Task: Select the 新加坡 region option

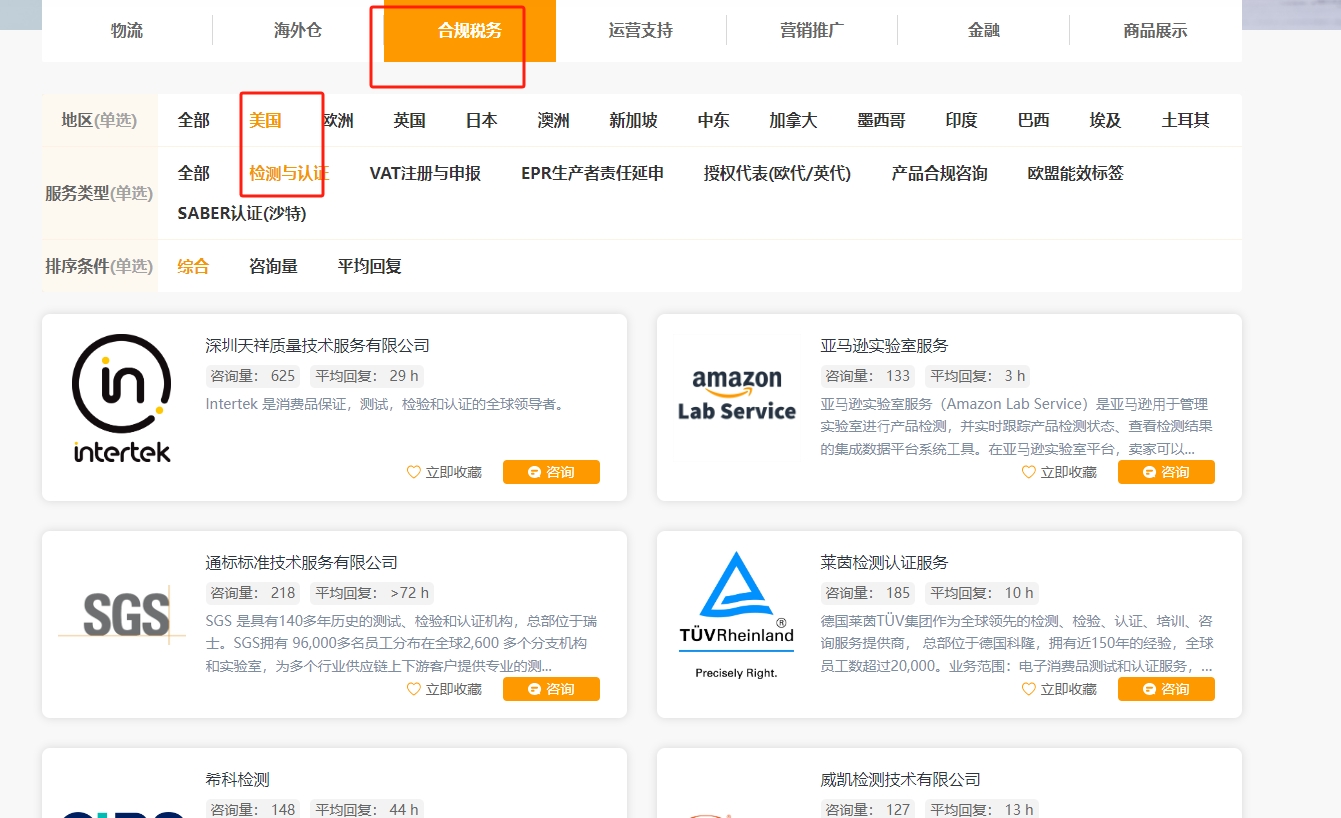Action: click(634, 120)
